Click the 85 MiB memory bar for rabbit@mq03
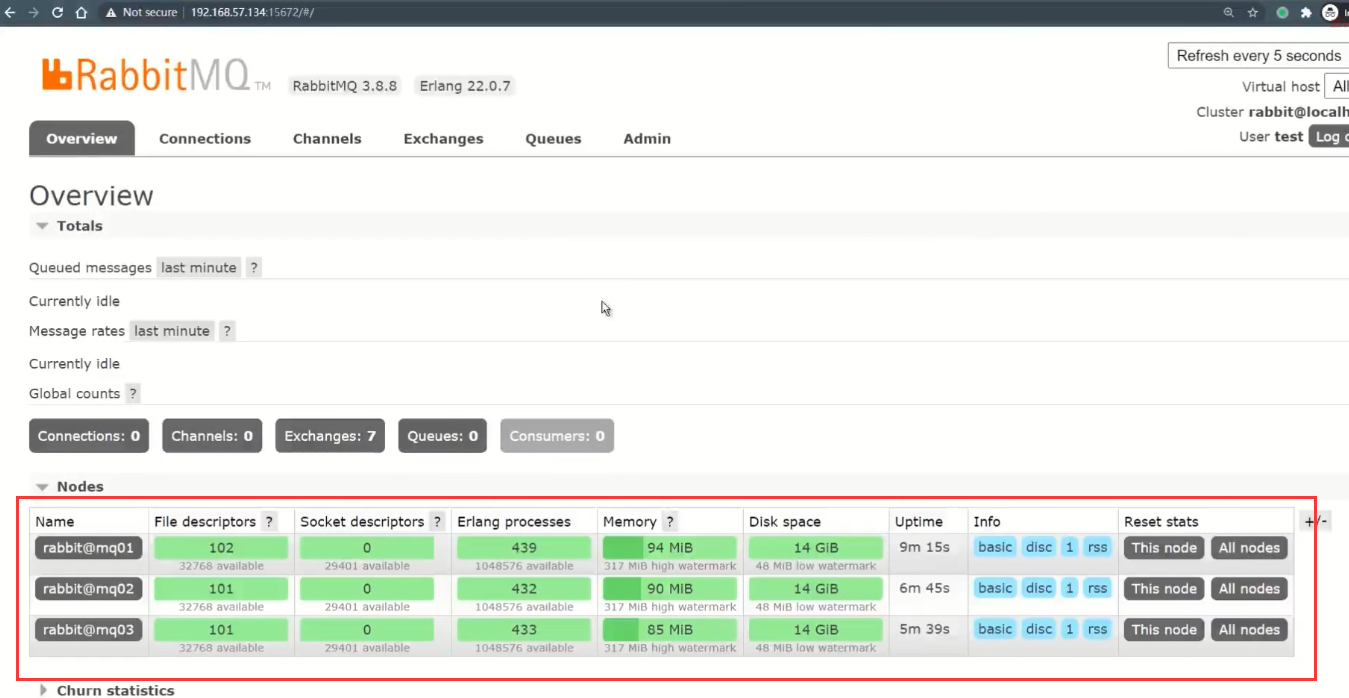Viewport: 1349px width, 698px height. pos(670,630)
